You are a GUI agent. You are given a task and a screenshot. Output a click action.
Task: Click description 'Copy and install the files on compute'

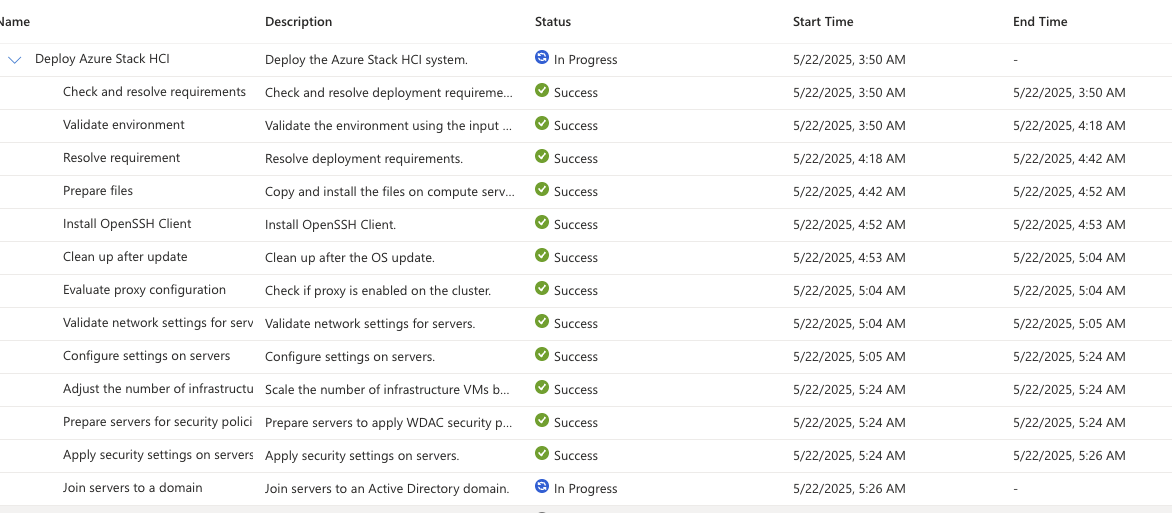389,191
